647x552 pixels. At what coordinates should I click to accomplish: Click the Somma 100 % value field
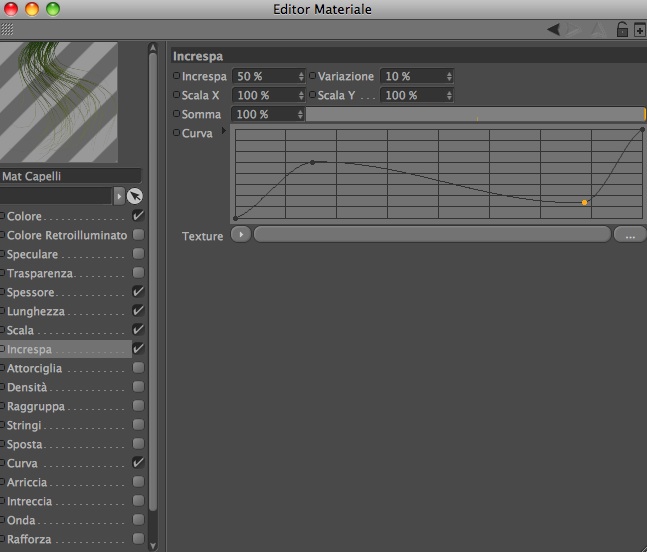click(x=268, y=114)
